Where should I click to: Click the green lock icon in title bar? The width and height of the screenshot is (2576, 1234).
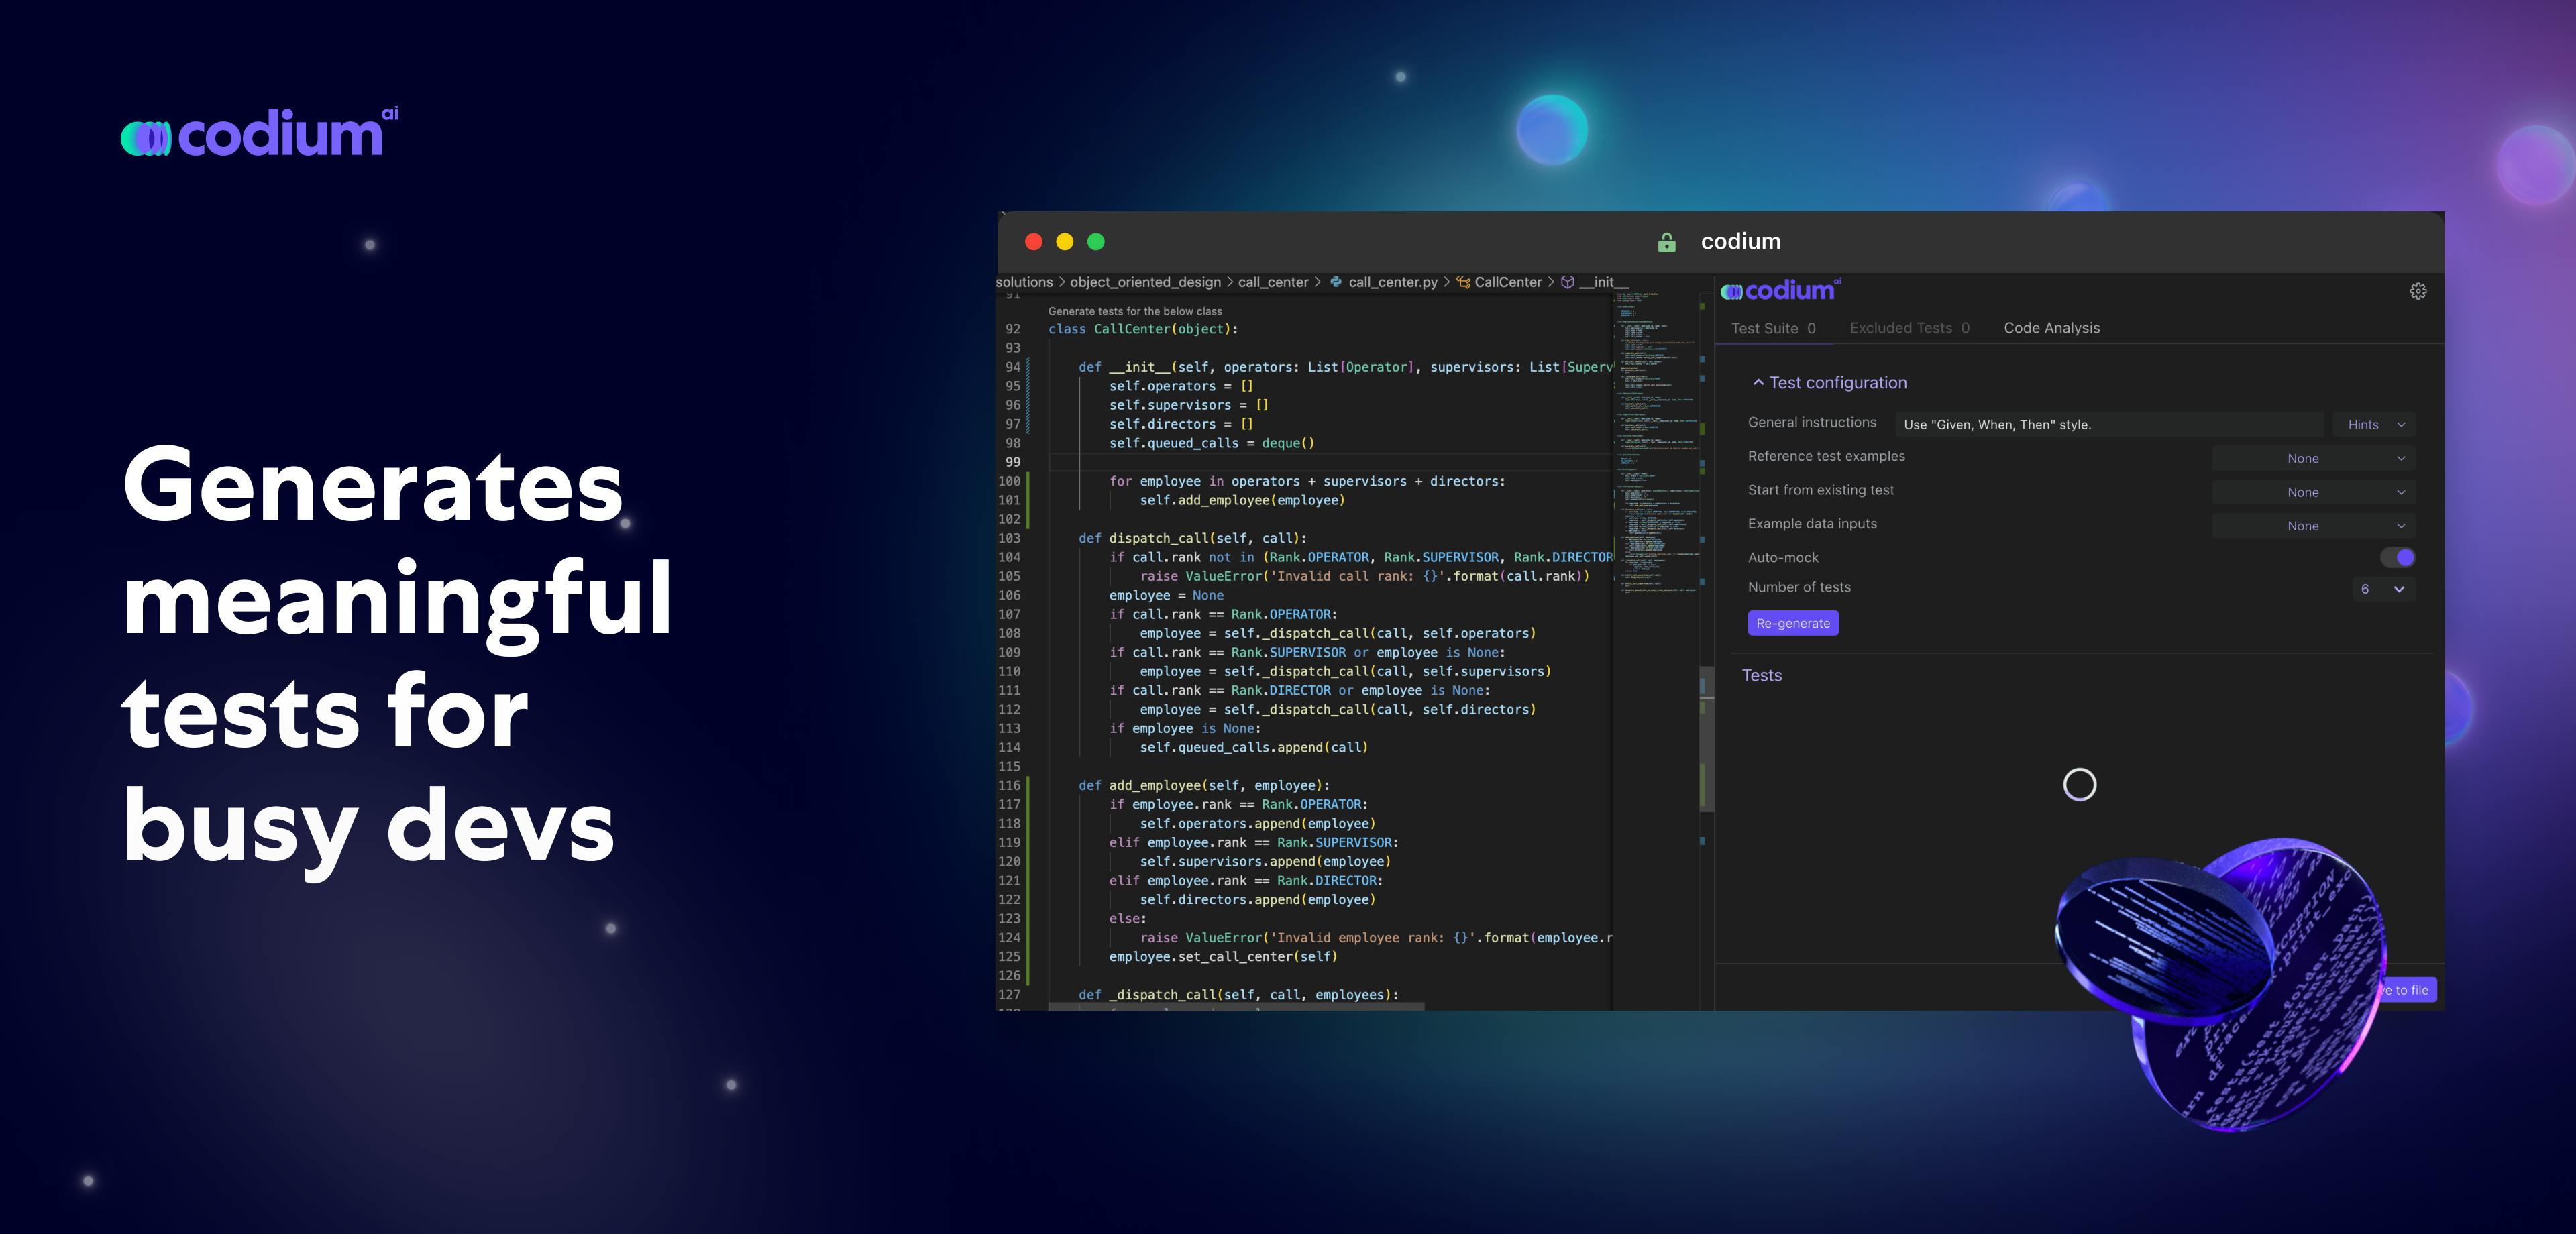[x=1666, y=242]
